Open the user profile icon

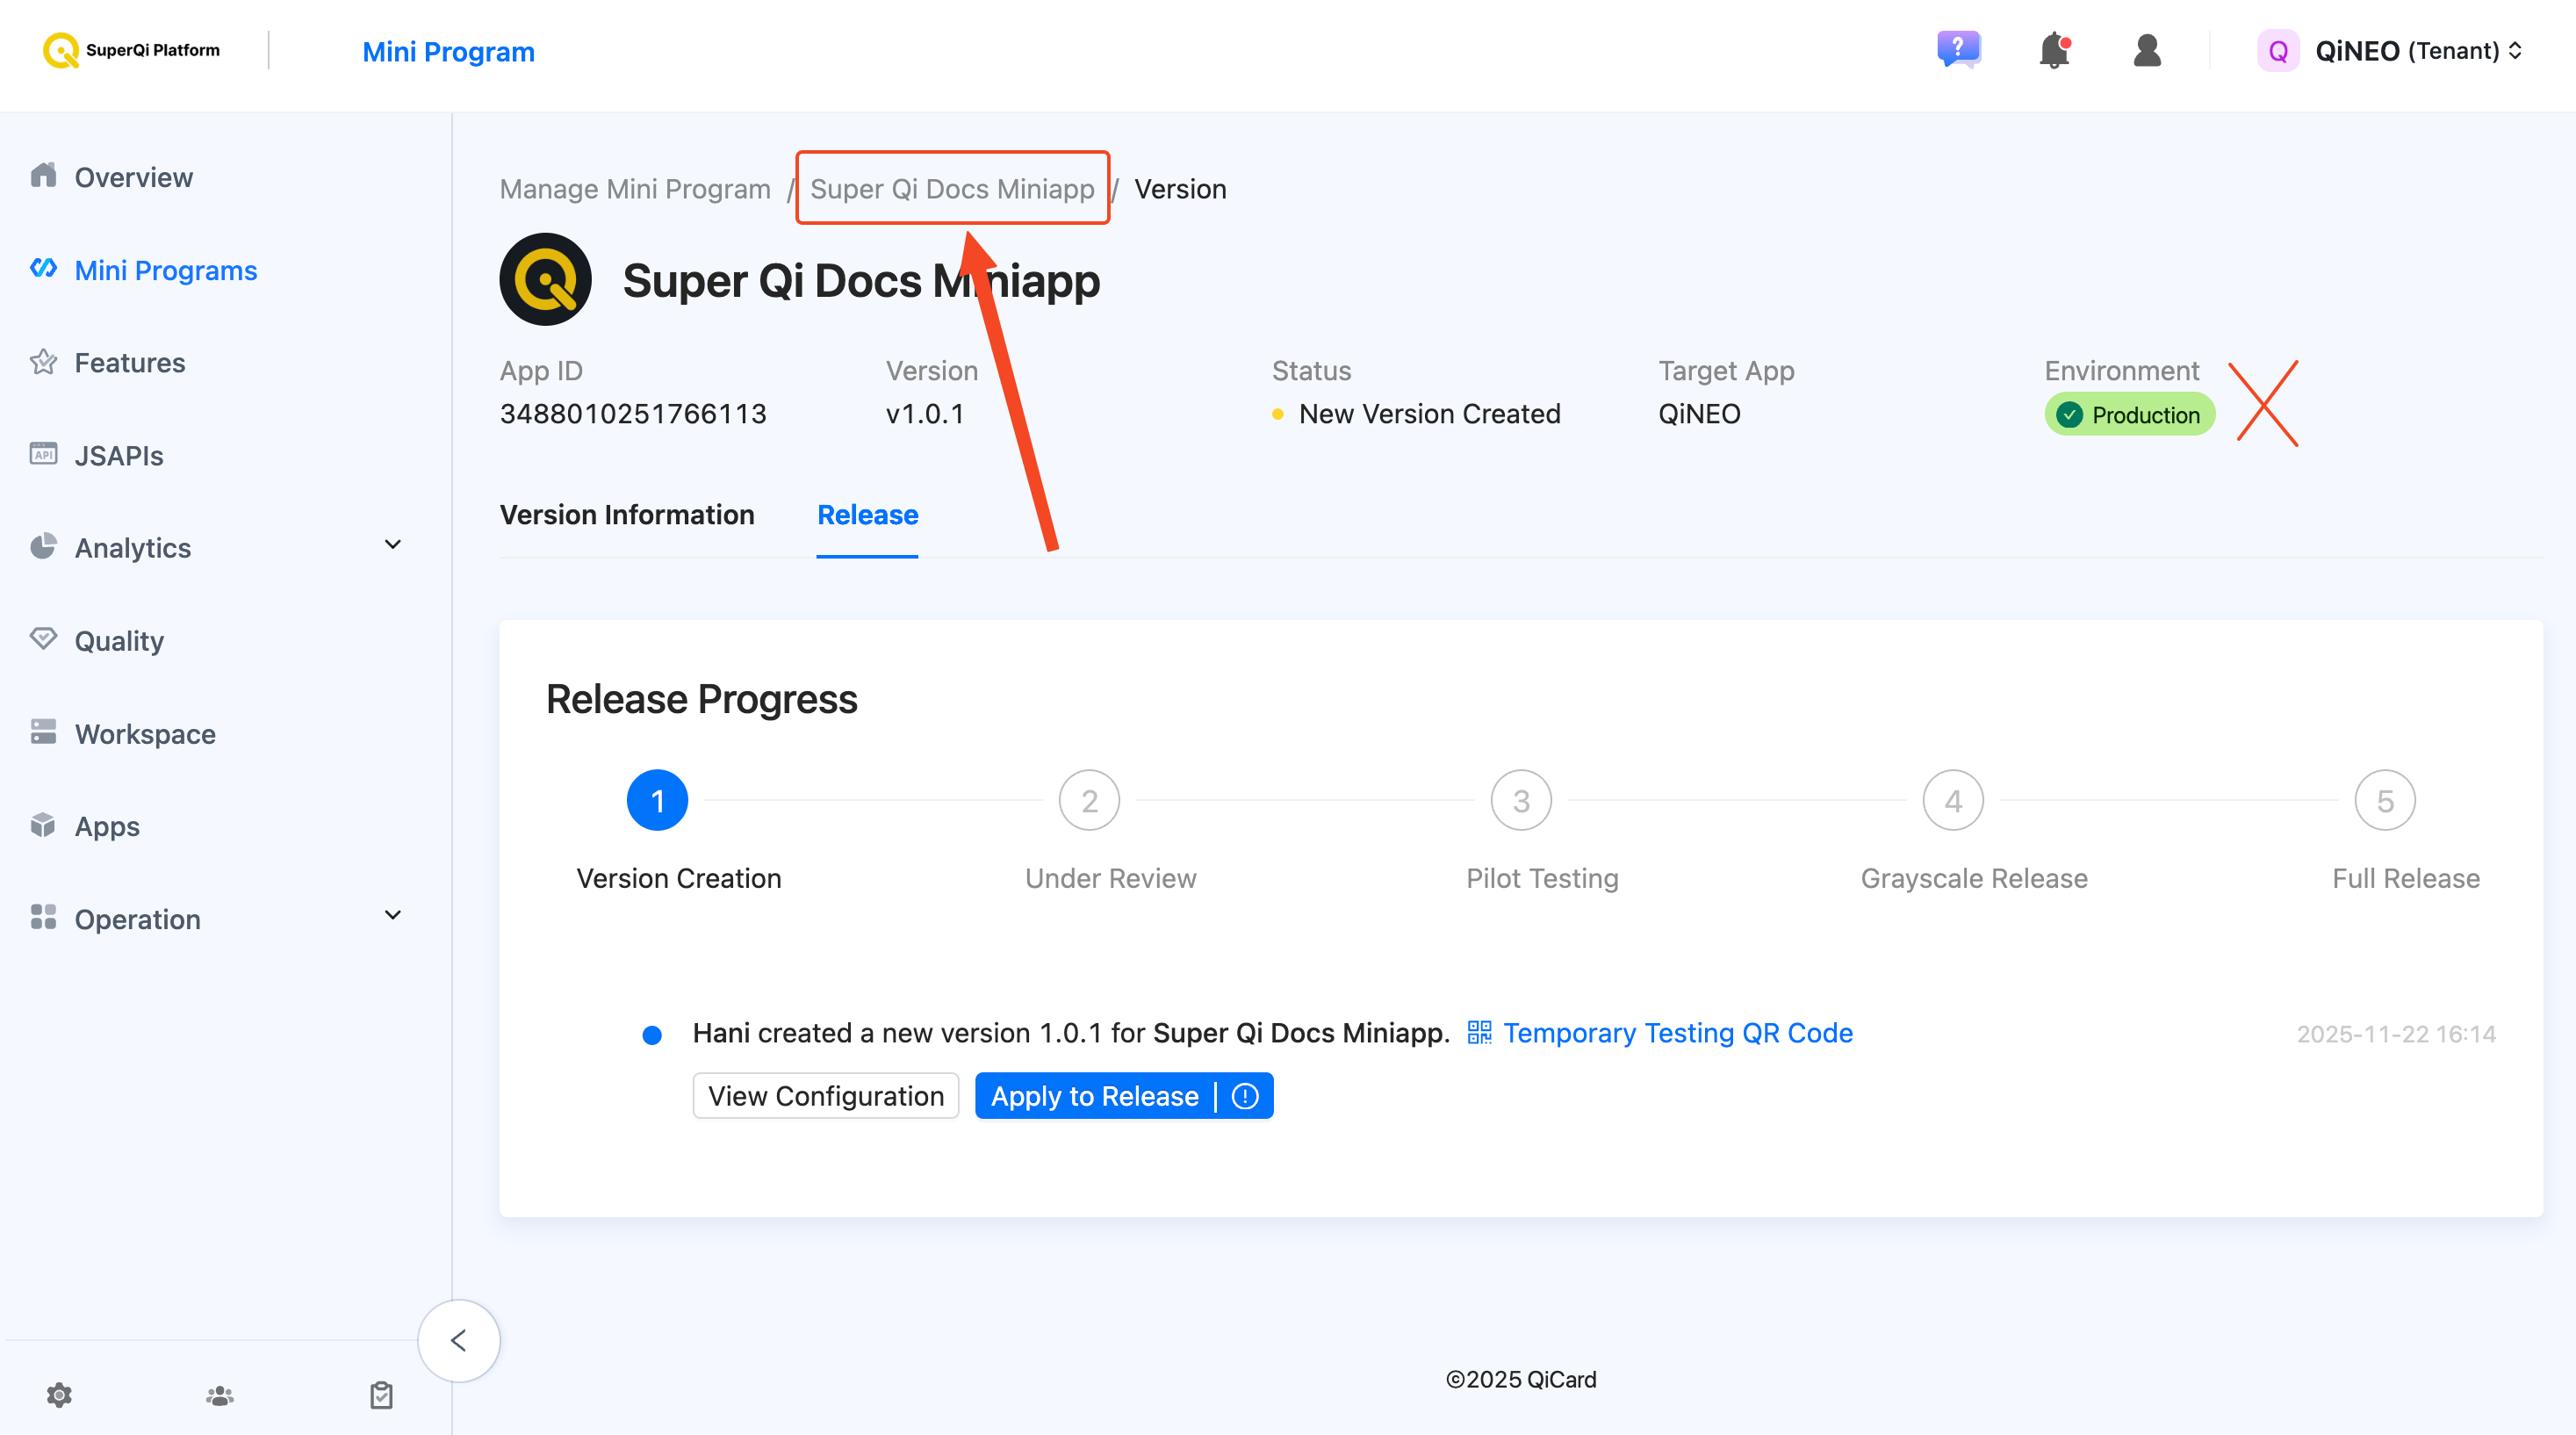[x=2146, y=50]
